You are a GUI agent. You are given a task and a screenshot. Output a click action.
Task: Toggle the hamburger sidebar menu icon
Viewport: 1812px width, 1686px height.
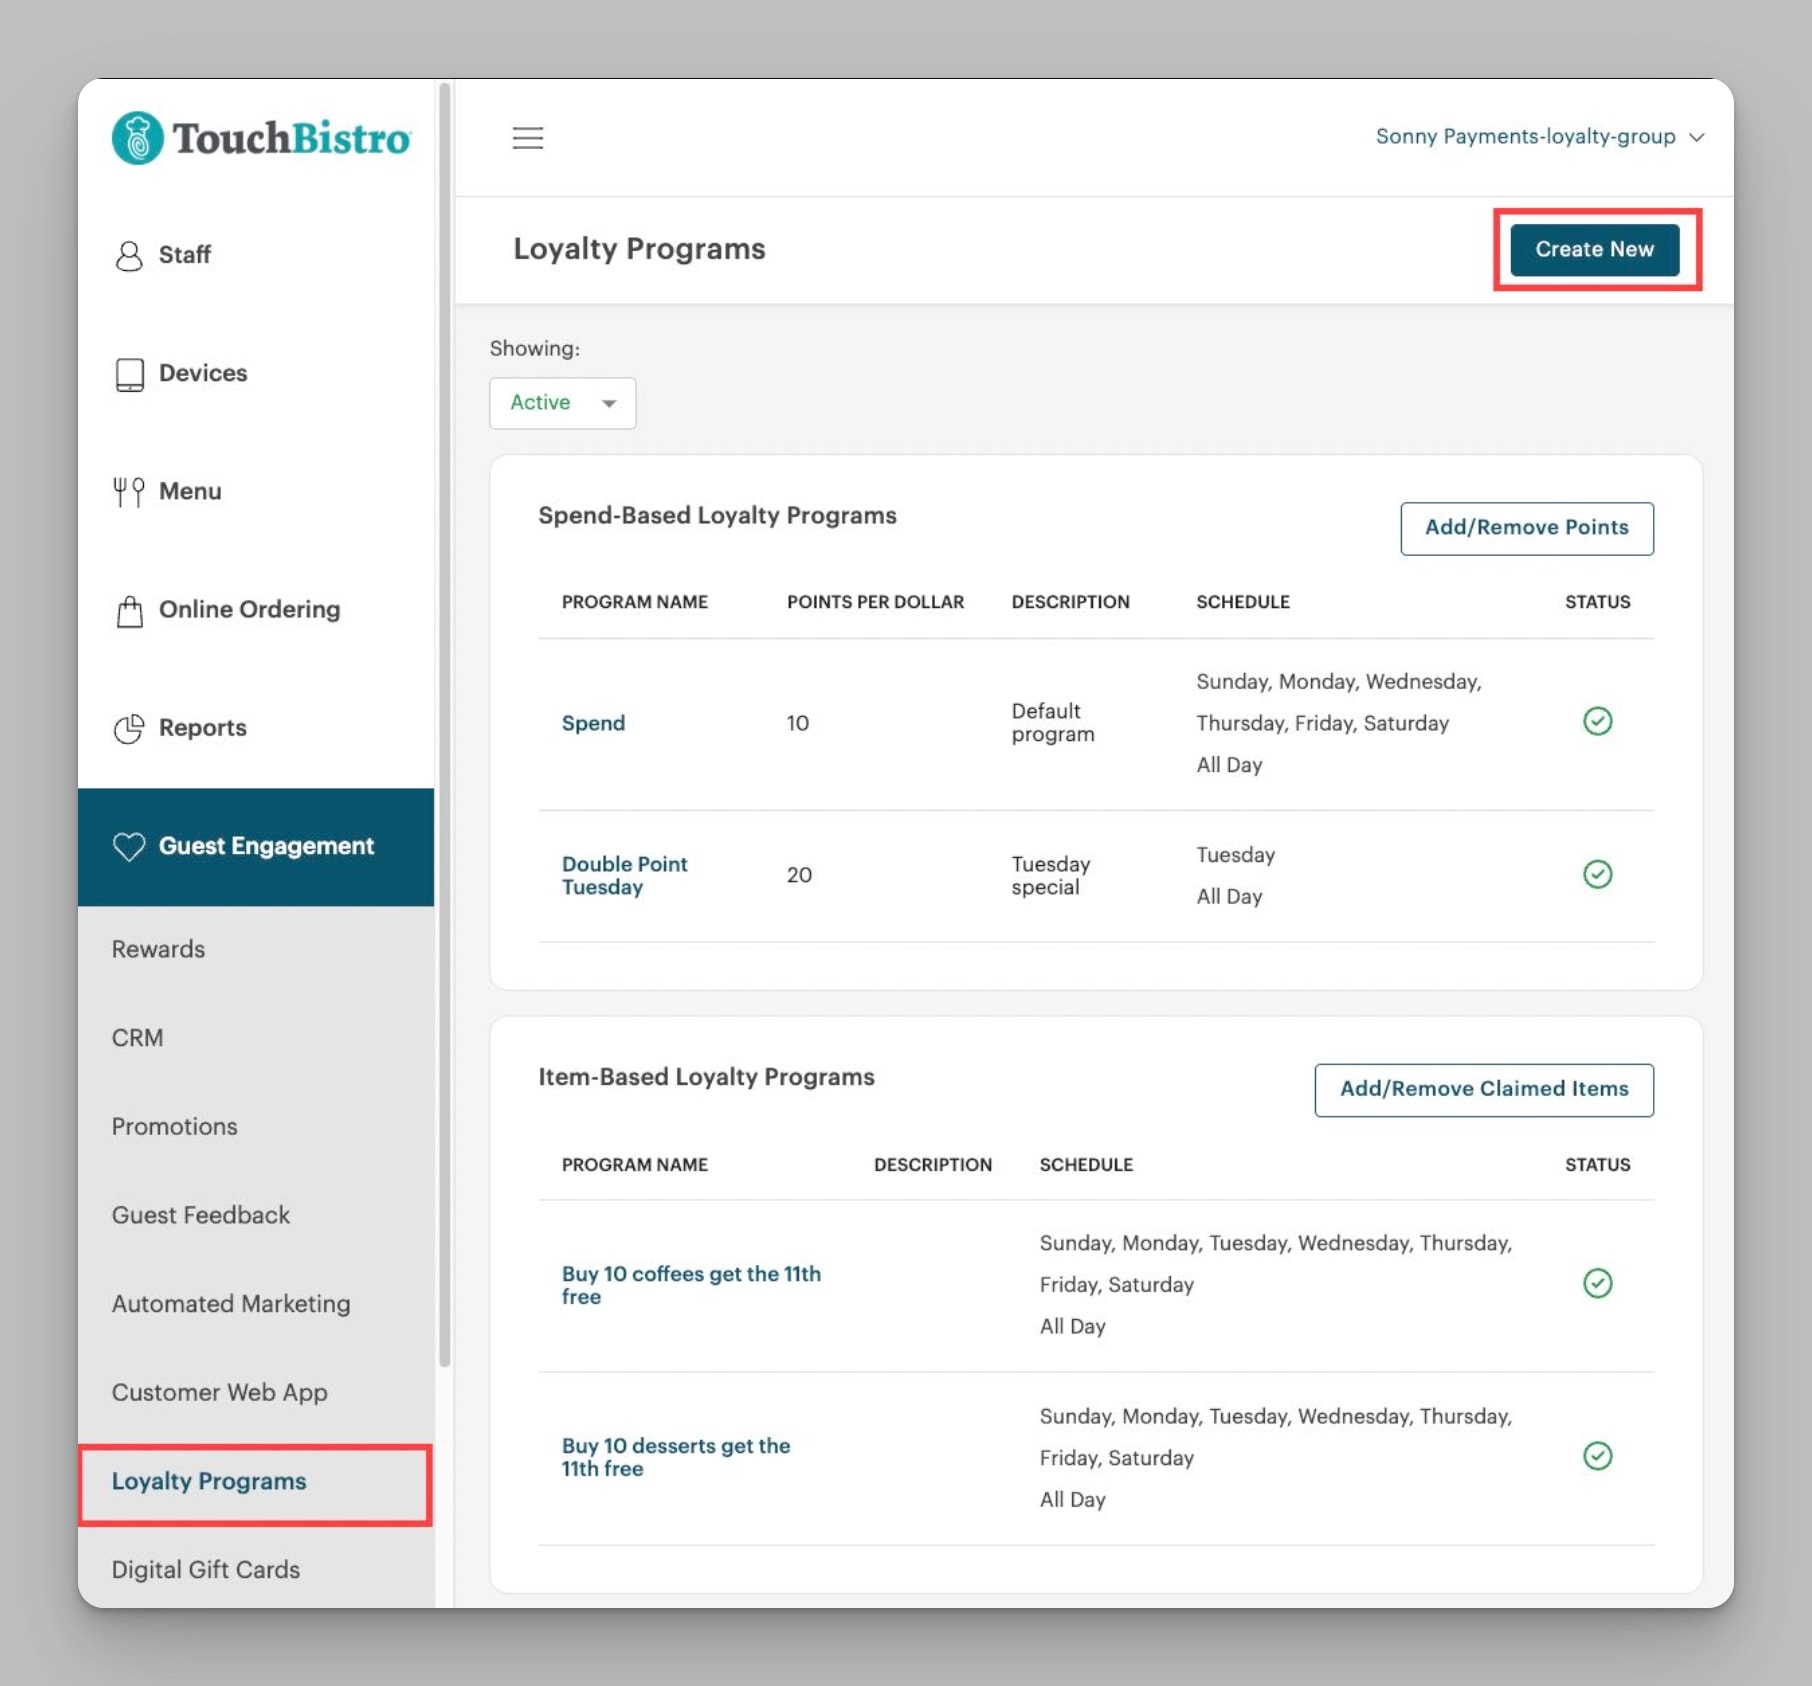528,138
